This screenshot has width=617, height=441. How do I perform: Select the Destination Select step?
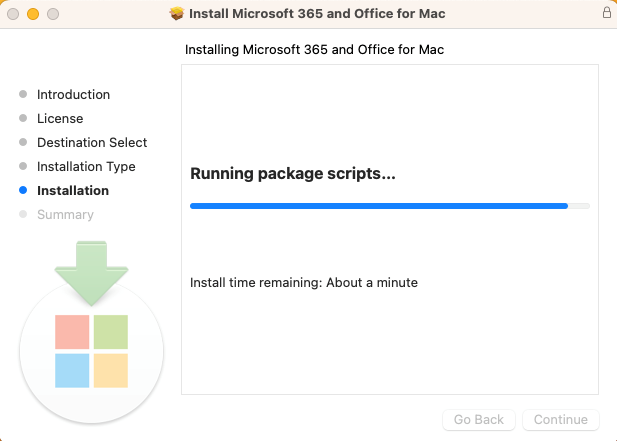[92, 142]
